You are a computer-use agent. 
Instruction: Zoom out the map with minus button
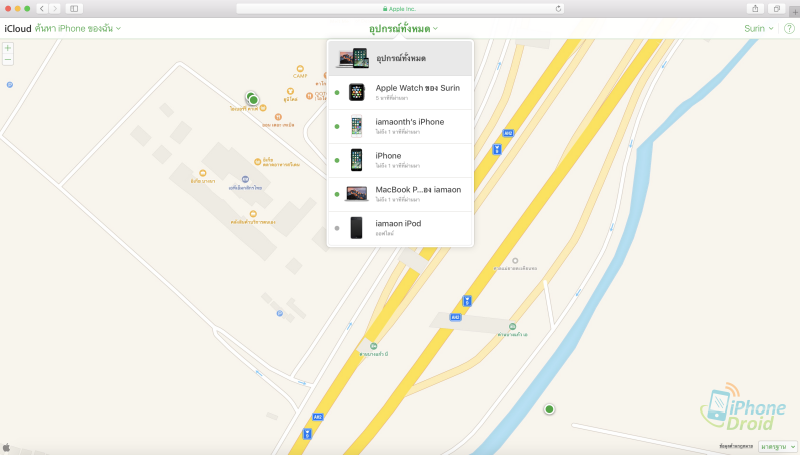click(8, 60)
